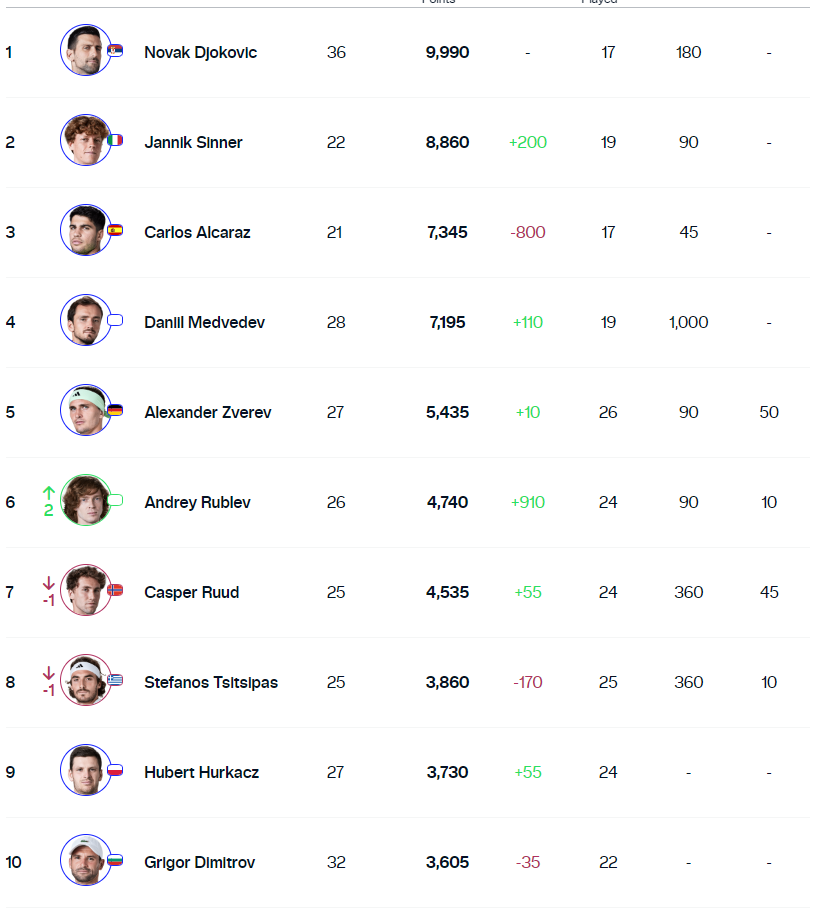Image resolution: width=817 pixels, height=923 pixels.
Task: Click the Italian flag next to Jannik Sinner
Action: (x=115, y=140)
